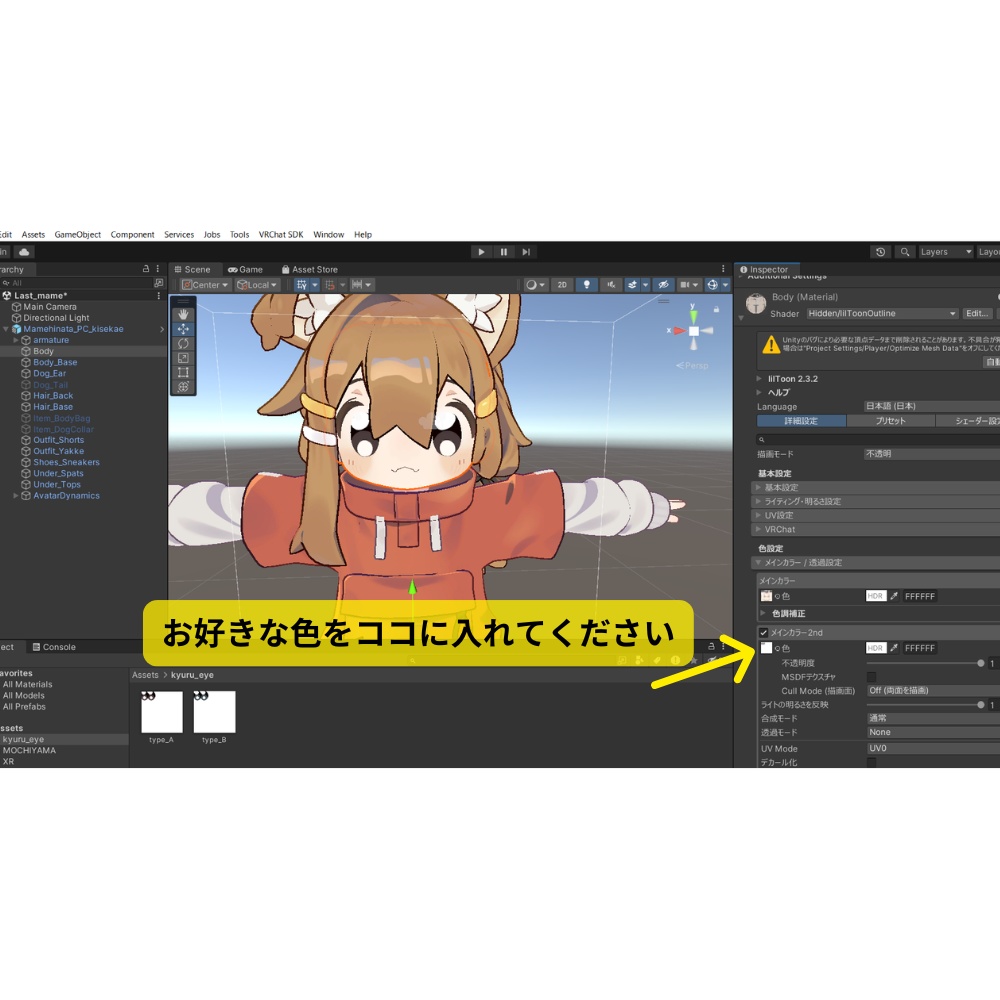Select the Rotate tool
Image resolution: width=1000 pixels, height=1000 pixels.
182,343
